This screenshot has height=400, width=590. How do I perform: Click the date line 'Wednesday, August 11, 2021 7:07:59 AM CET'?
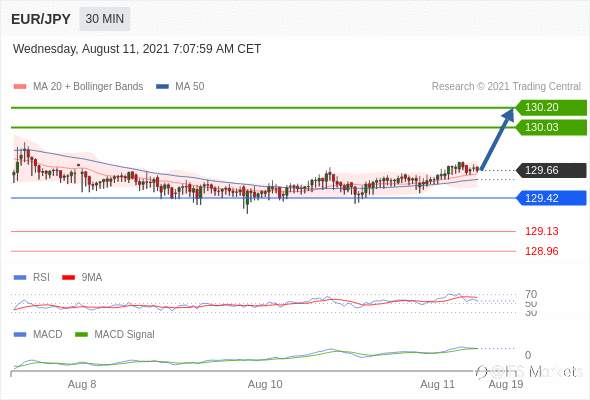(x=137, y=49)
